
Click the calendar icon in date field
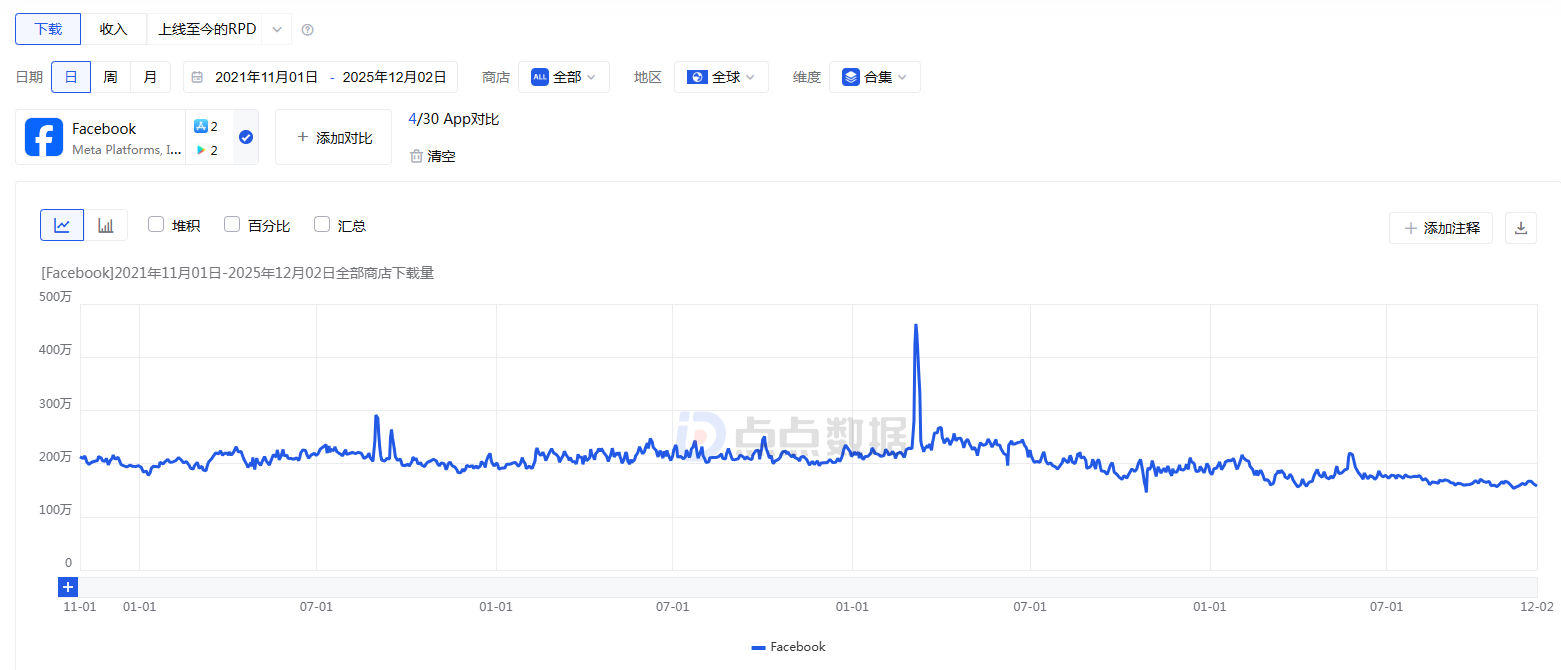pos(198,77)
